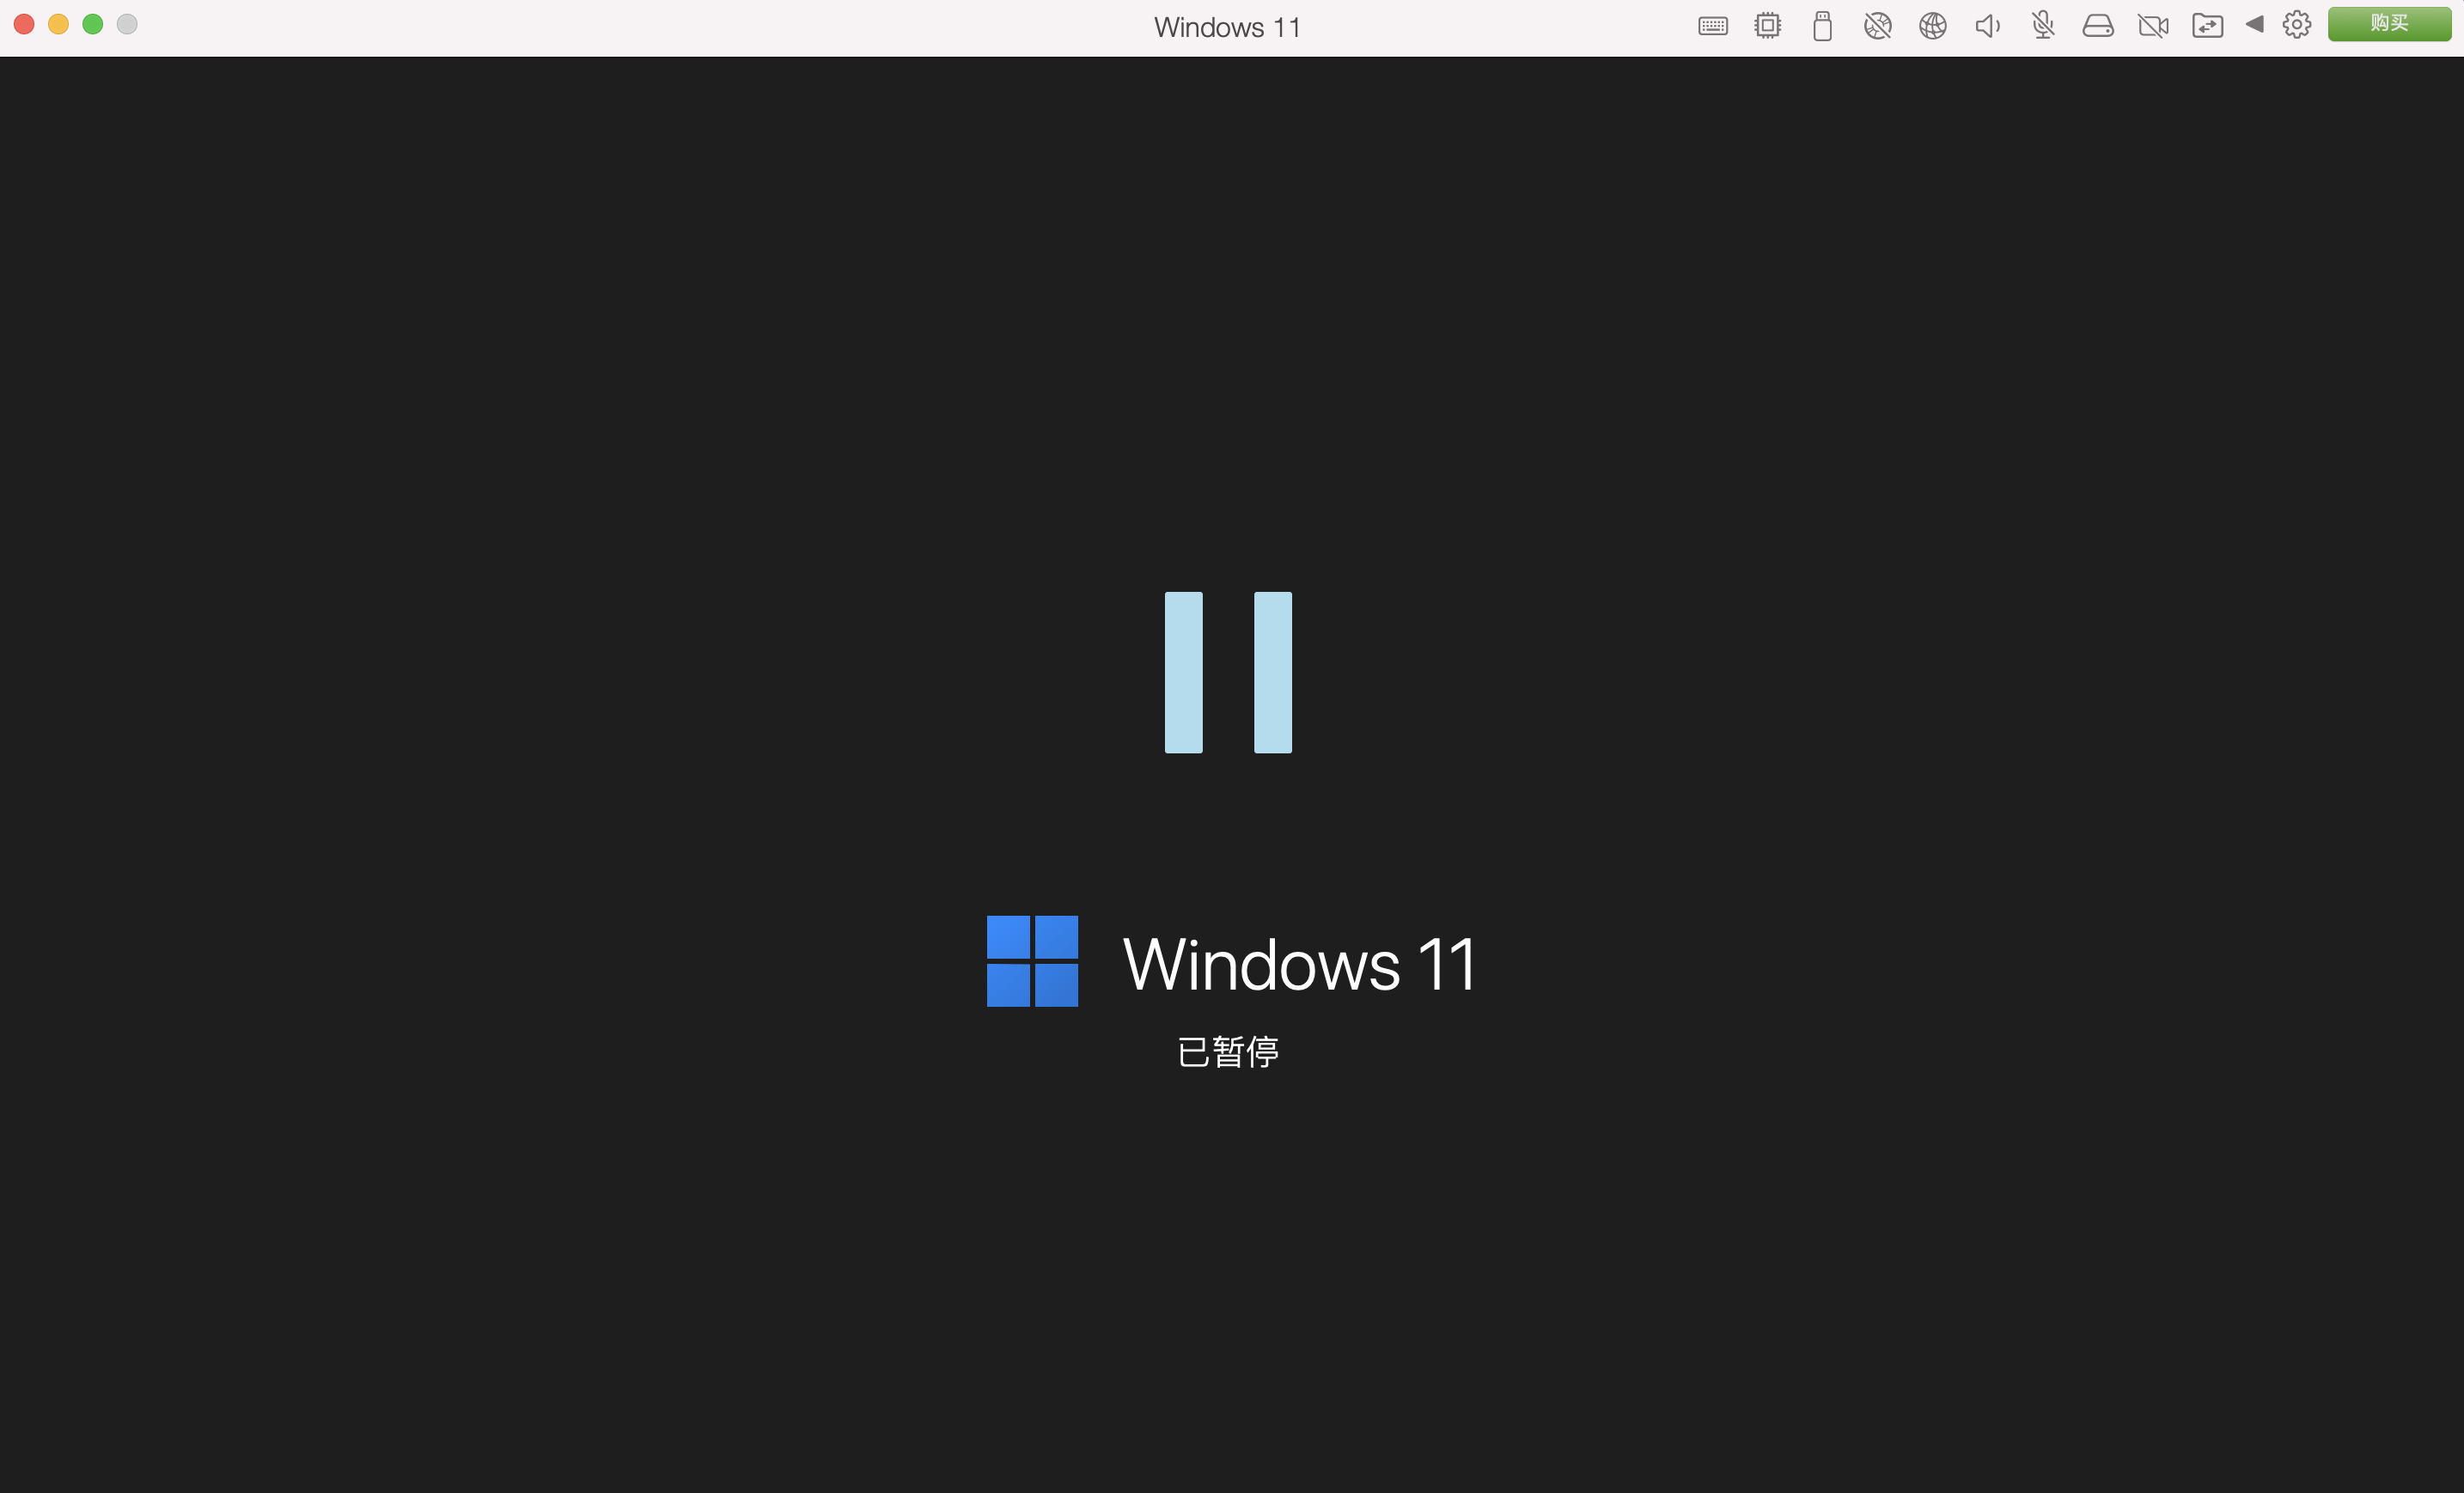
Task: Toggle the muted microphone icon
Action: coord(2043,26)
